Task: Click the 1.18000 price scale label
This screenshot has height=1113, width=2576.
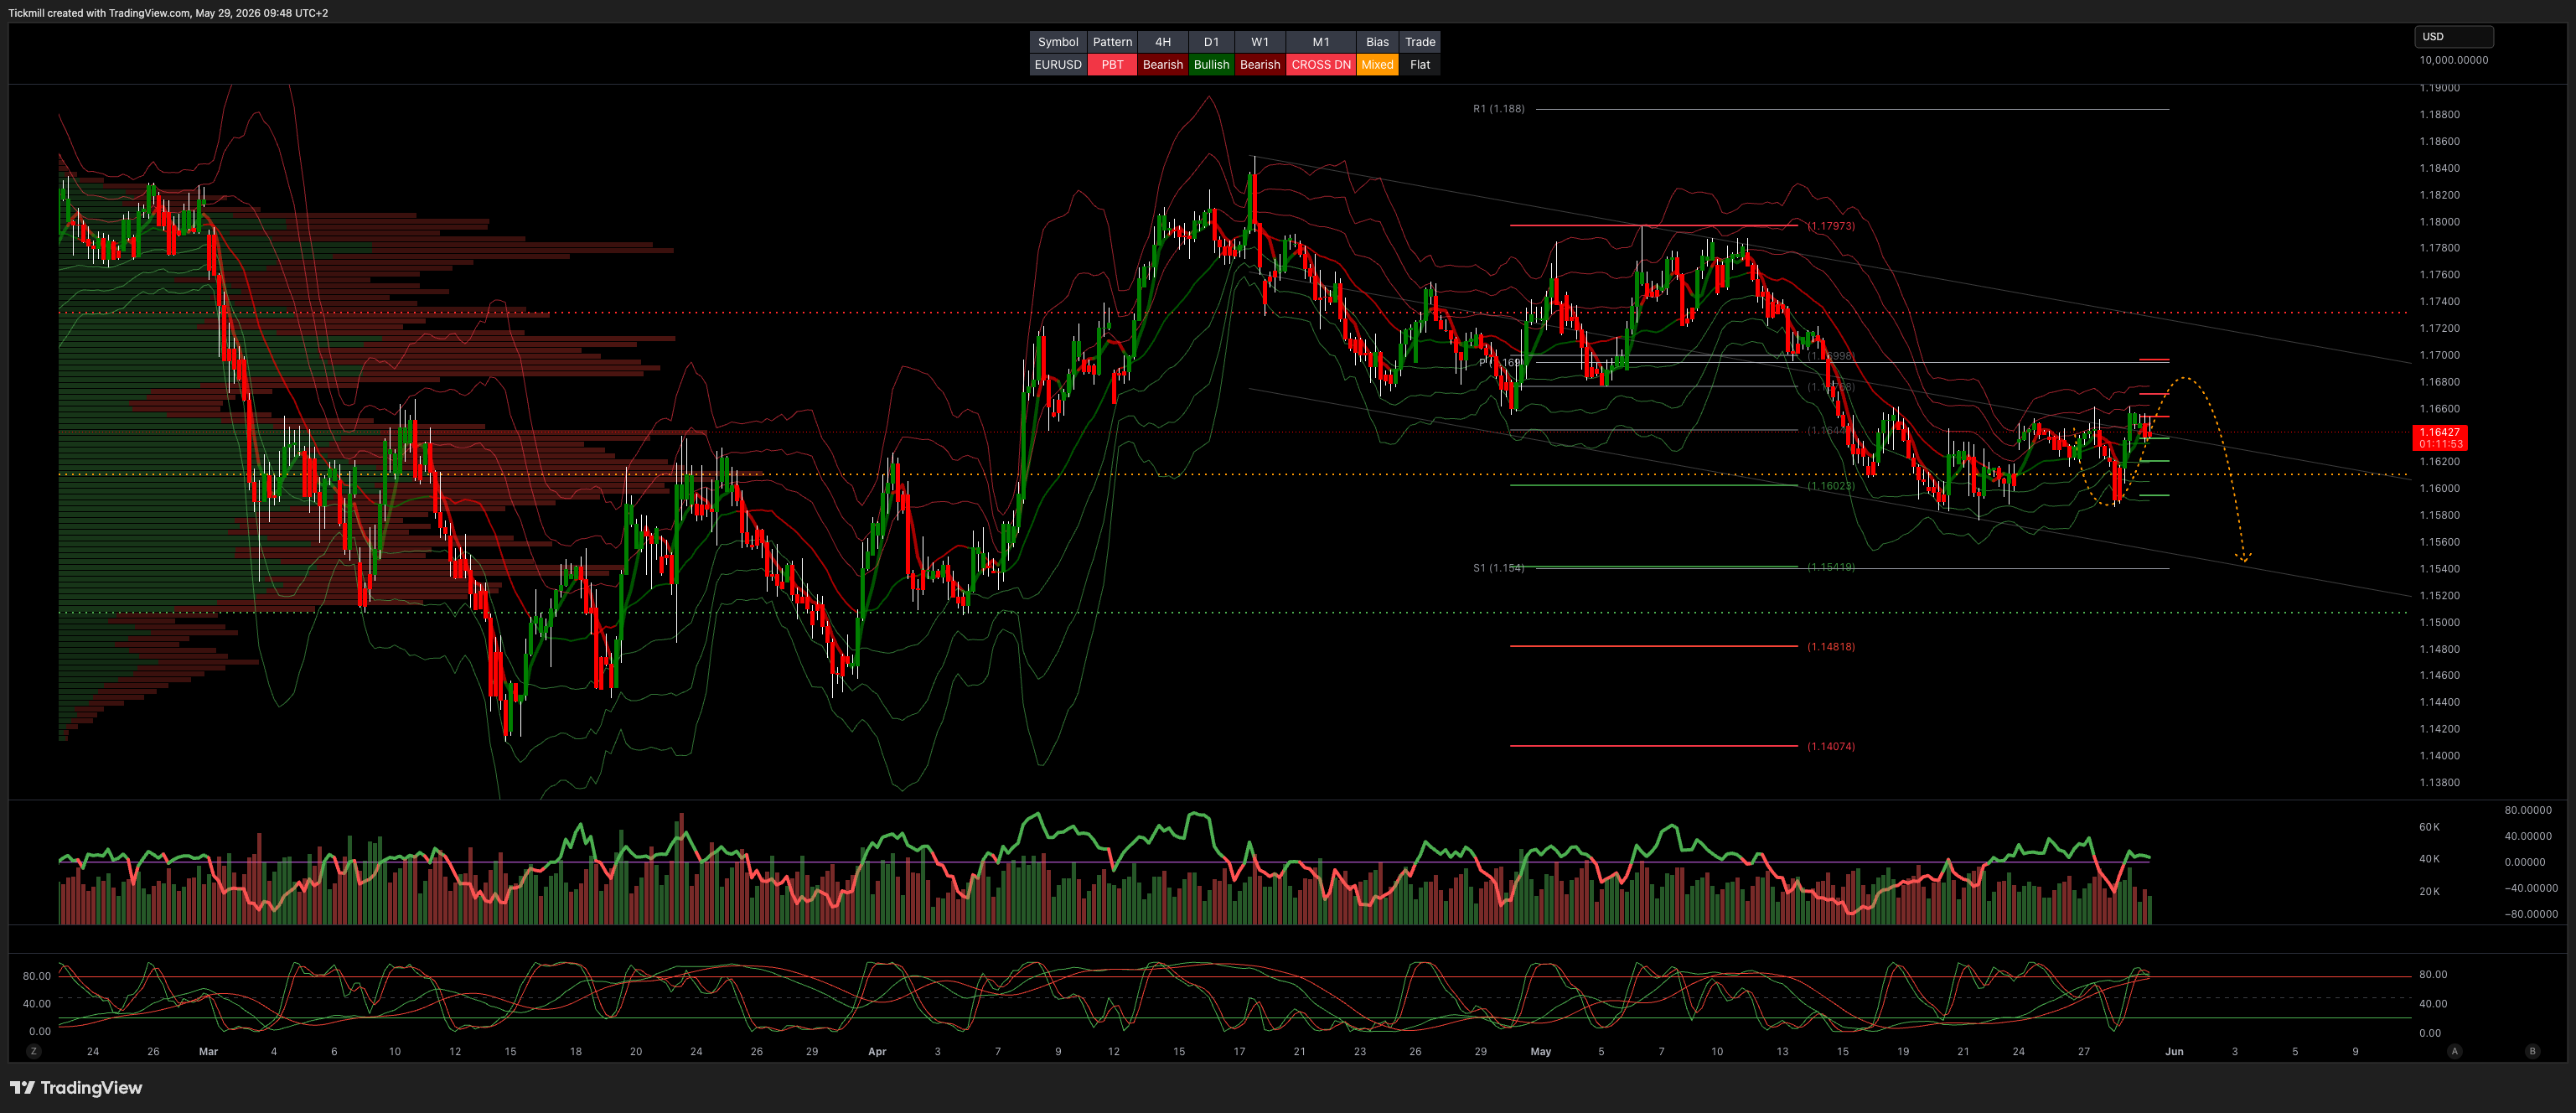Action: point(2439,222)
